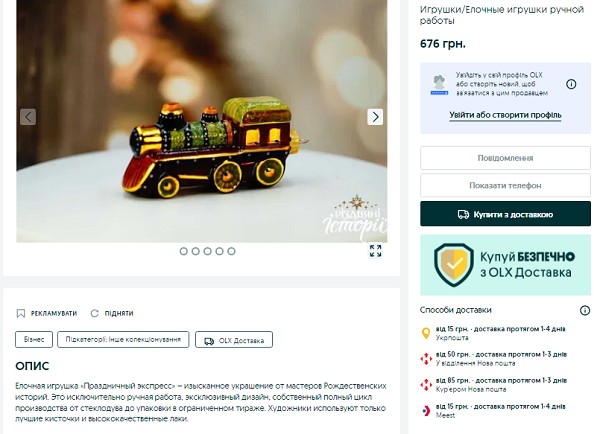Show the next photo with right arrow
600x434 pixels.
click(x=375, y=117)
